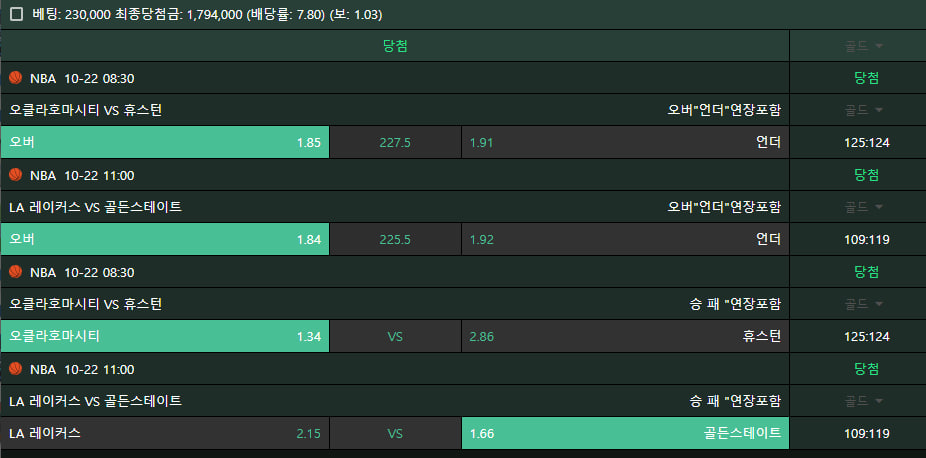Select the 언더 bet with odds 1.91

pyautogui.click(x=625, y=143)
